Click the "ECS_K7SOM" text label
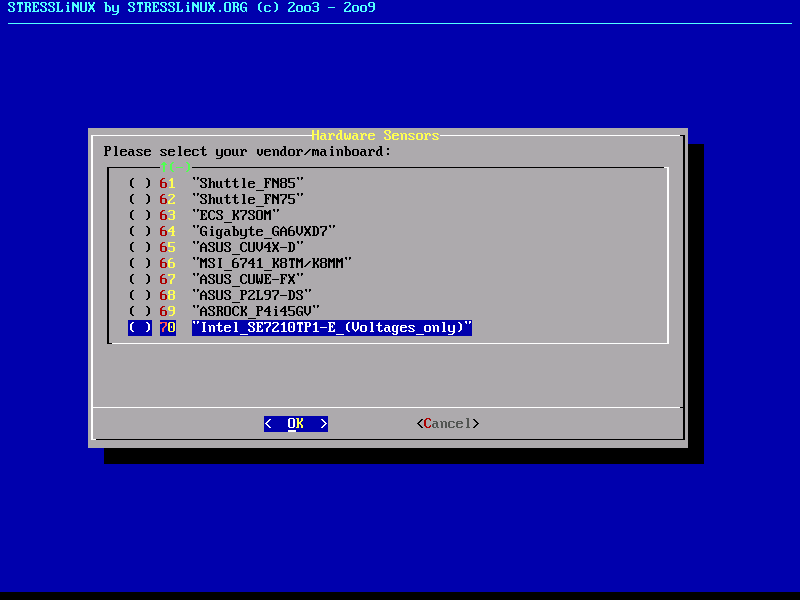Image resolution: width=800 pixels, height=600 pixels. (x=236, y=215)
